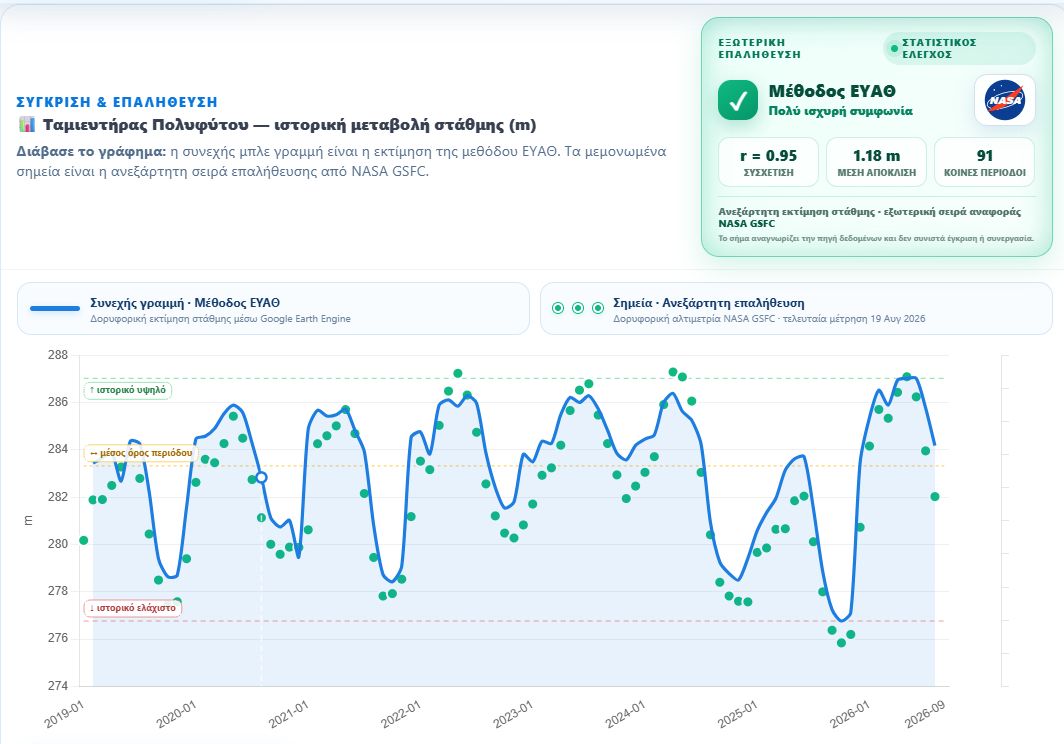Click the ΕΞΩΤΕΡΙΚΗ ΕΠΑΛΗΘΕΥΣΗ card header
The height and width of the screenshot is (744, 1064).
pyautogui.click(x=759, y=48)
